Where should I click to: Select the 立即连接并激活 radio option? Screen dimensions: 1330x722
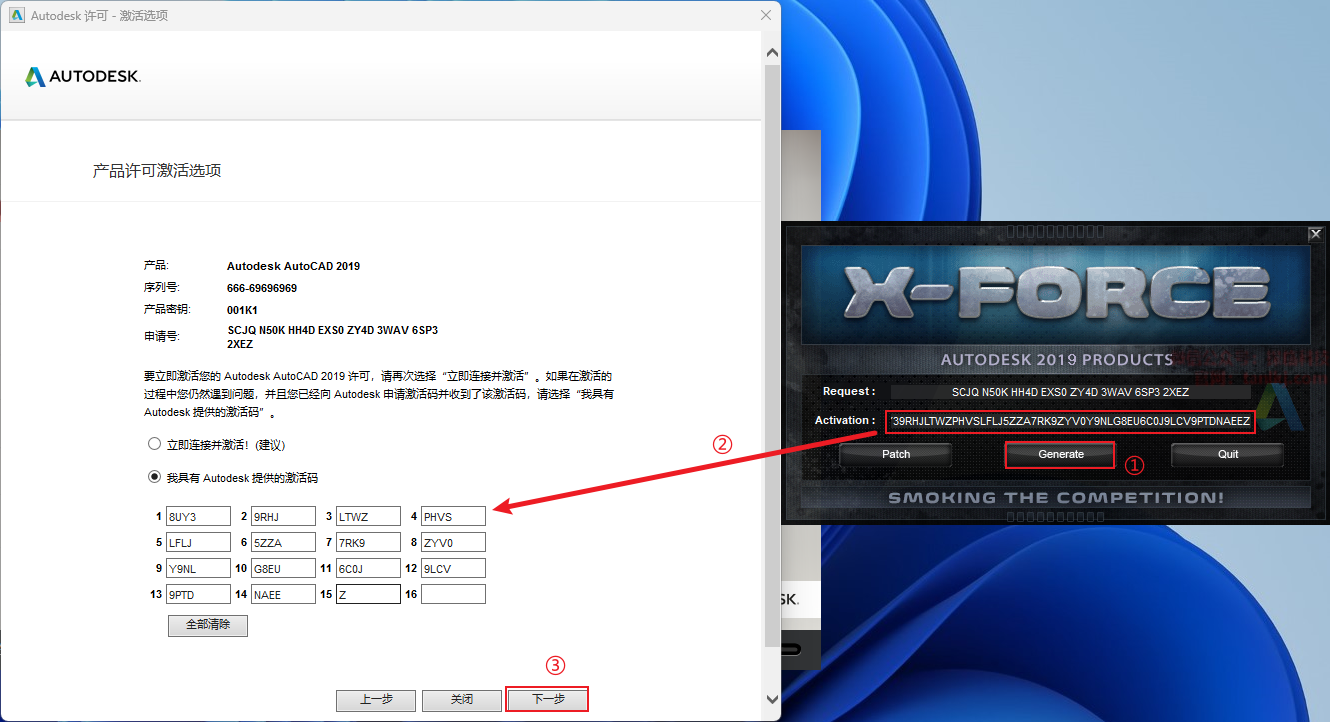point(154,444)
